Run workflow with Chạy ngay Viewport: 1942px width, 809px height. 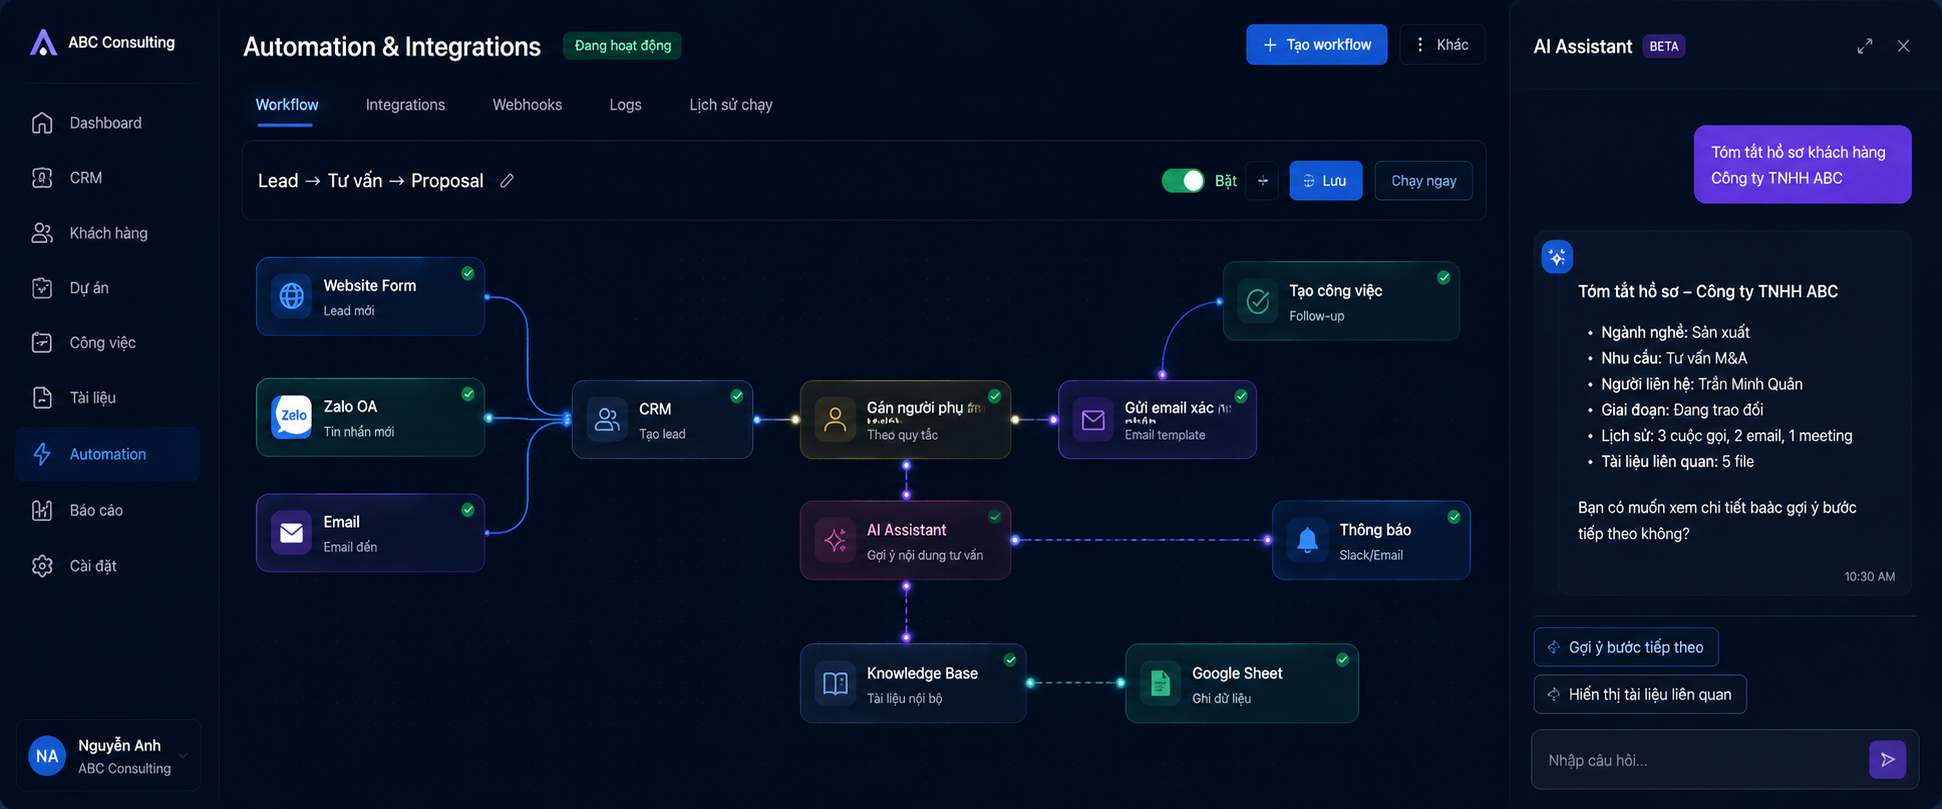coord(1424,181)
